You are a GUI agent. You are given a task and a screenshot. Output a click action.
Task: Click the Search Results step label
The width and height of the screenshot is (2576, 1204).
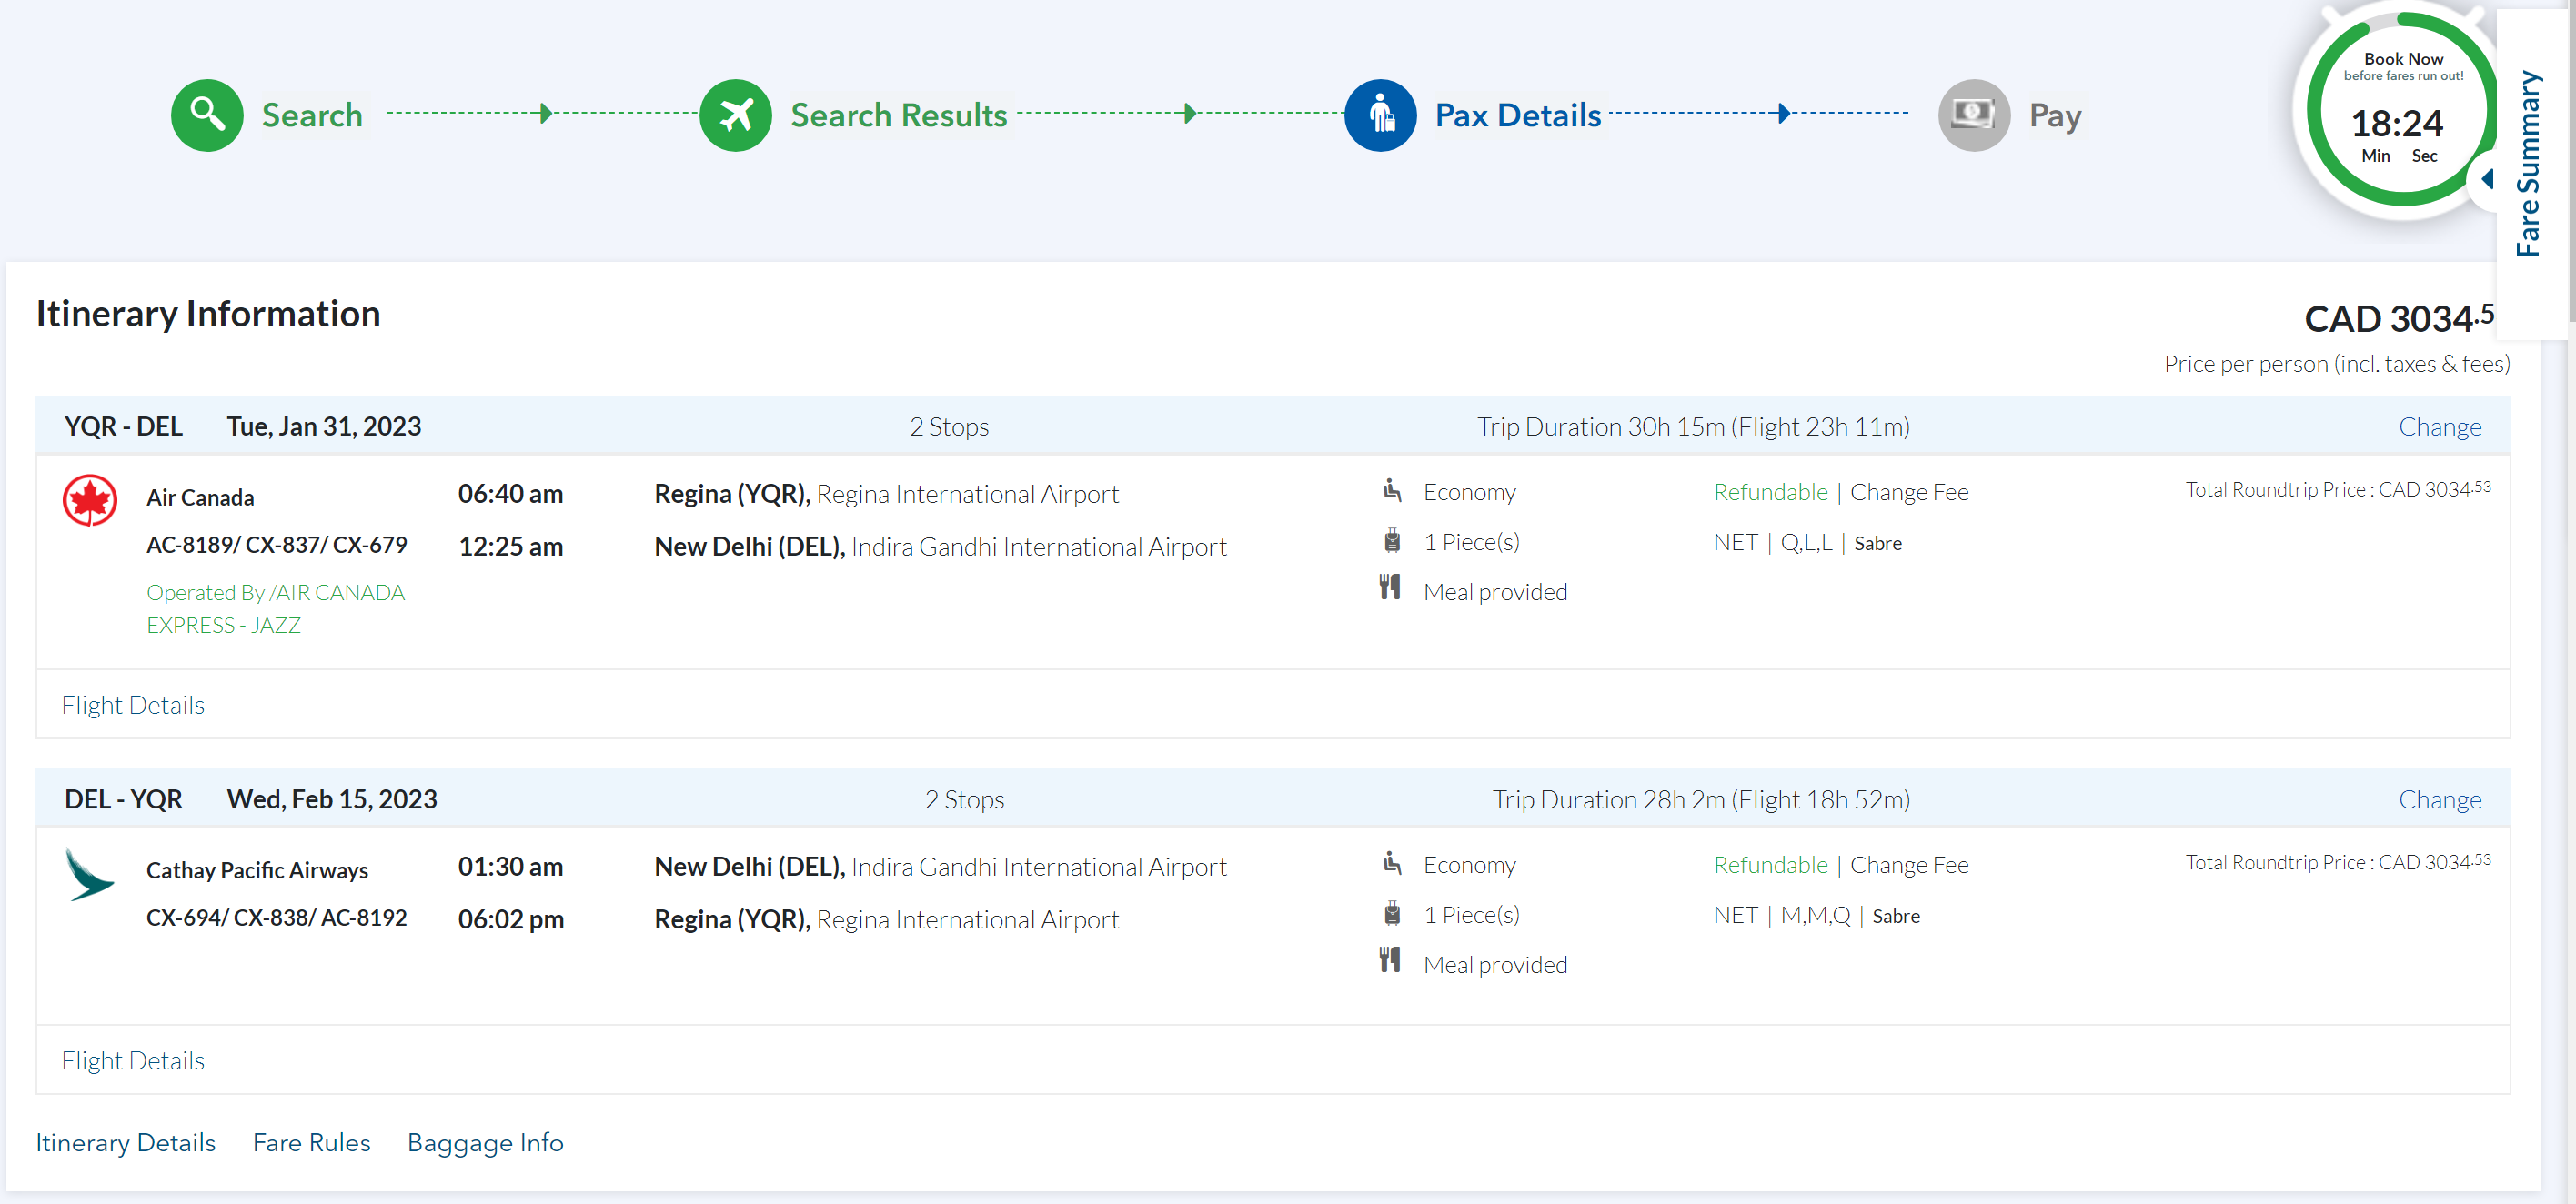[x=898, y=115]
